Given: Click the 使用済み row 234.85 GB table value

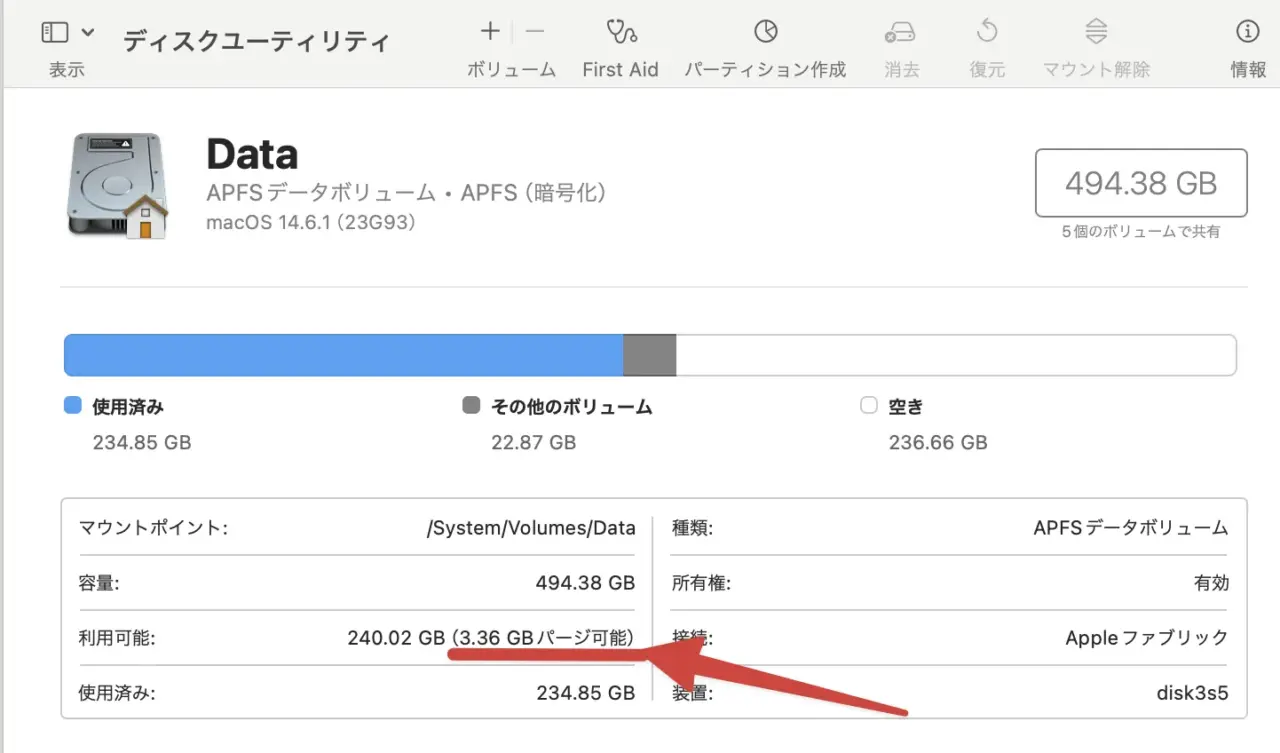Looking at the screenshot, I should [586, 692].
